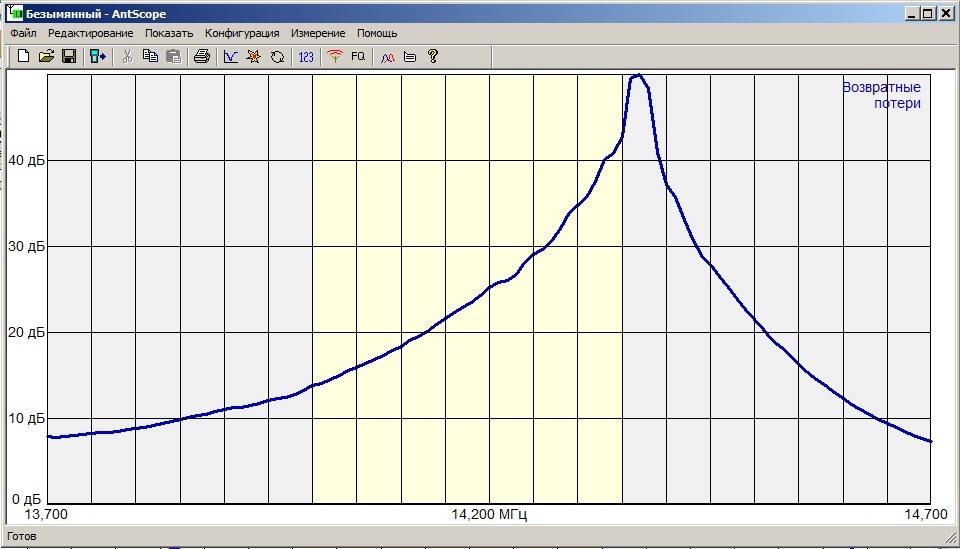960x549 pixels.
Task: Click the scissors Cut icon
Action: (127, 56)
